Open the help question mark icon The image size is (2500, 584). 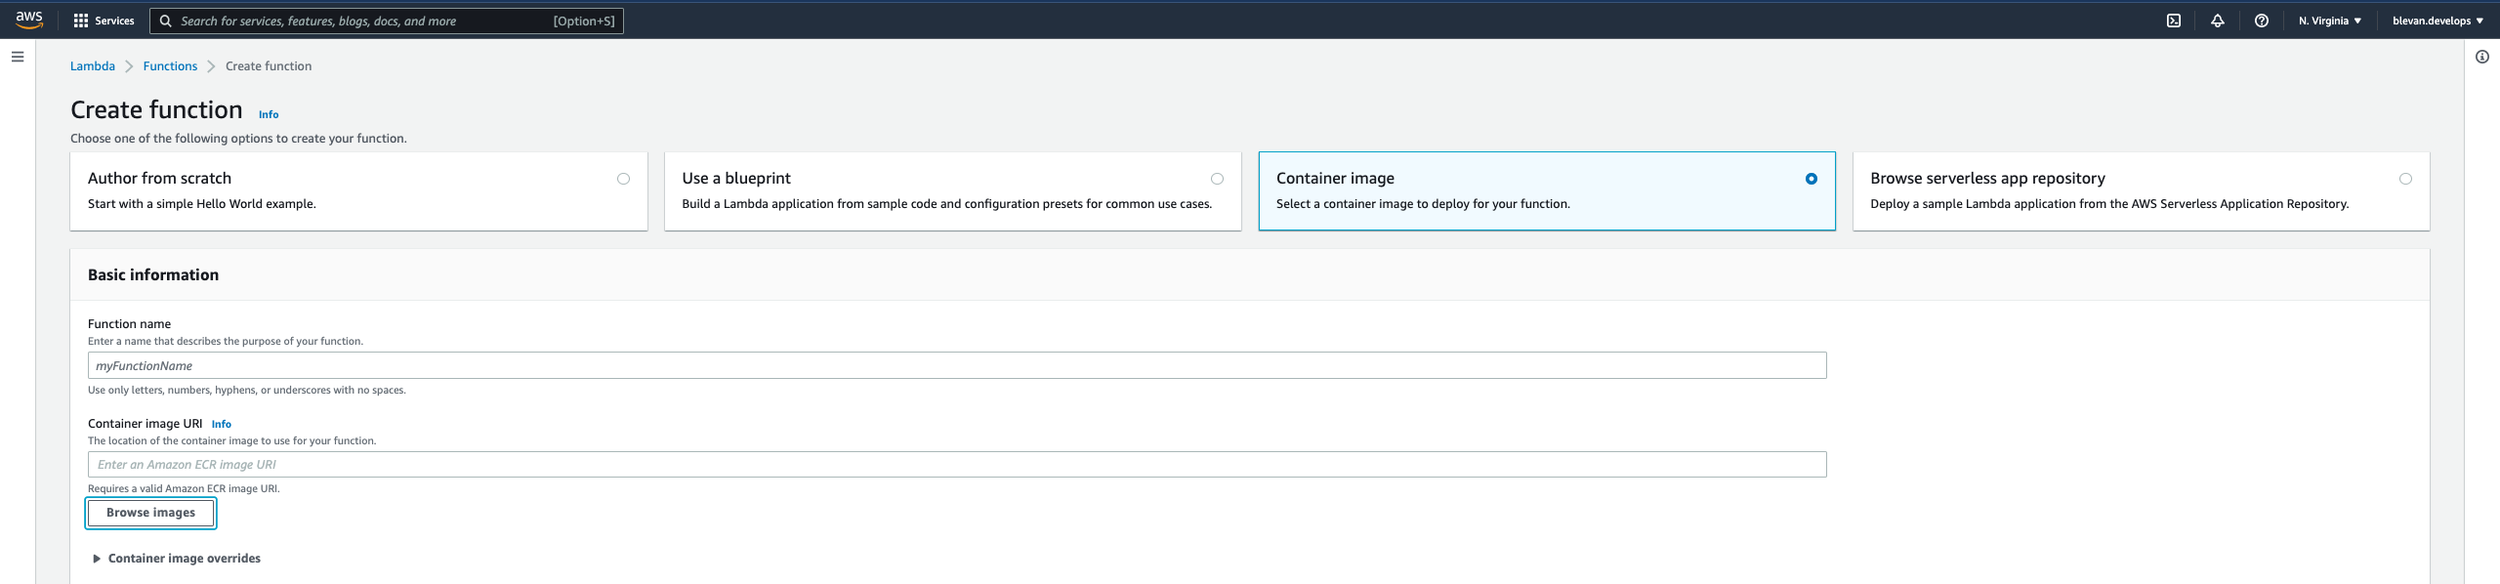[x=2261, y=21]
